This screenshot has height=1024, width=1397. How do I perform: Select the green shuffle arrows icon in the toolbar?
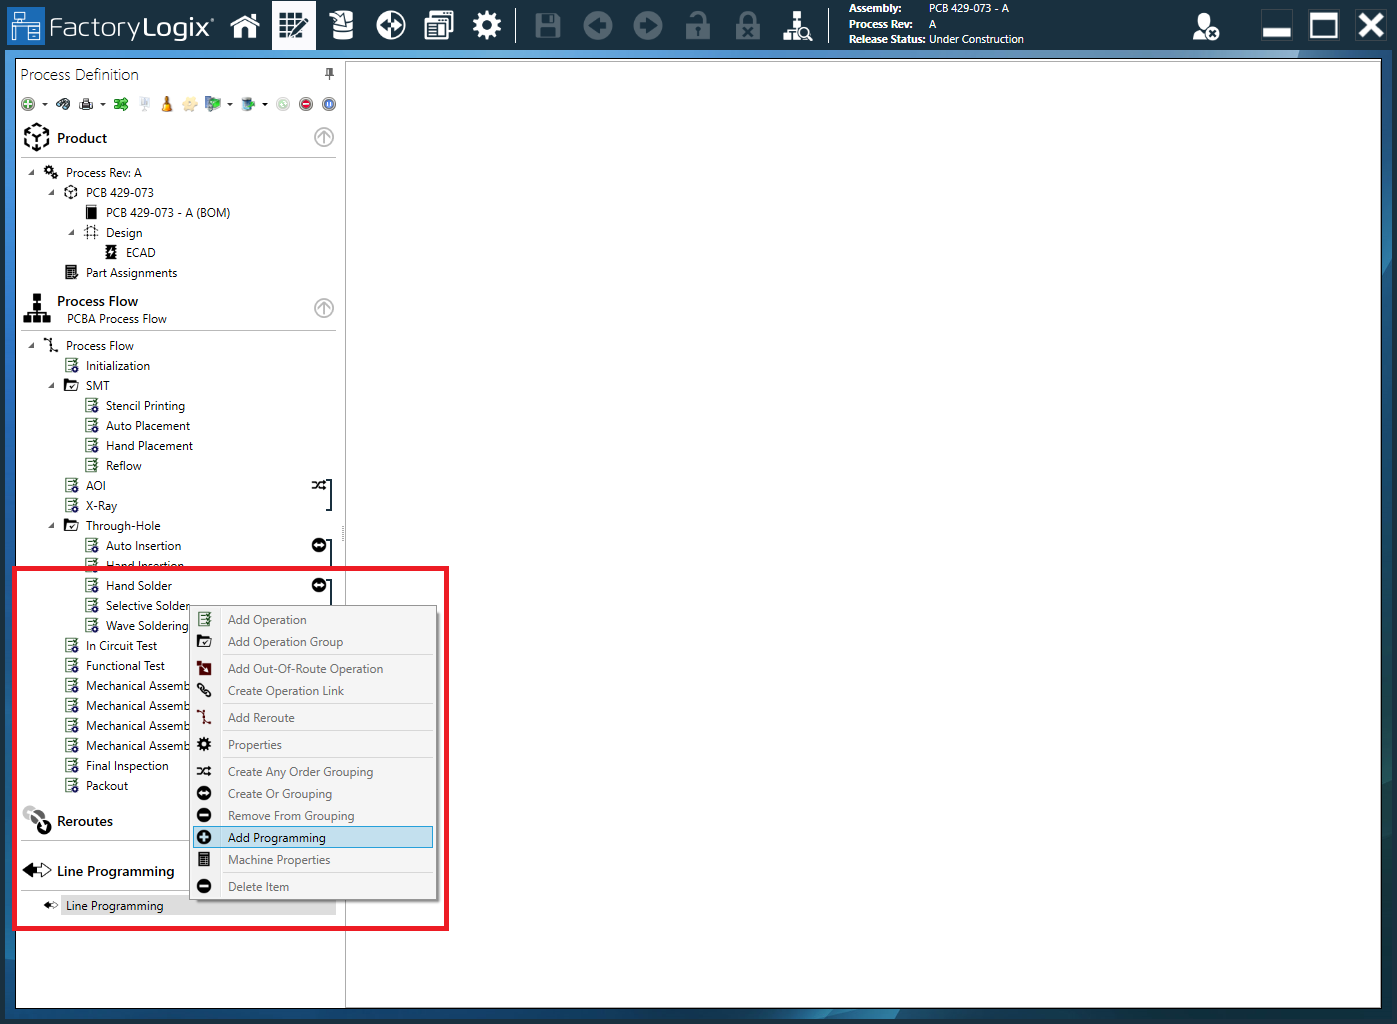tap(120, 103)
